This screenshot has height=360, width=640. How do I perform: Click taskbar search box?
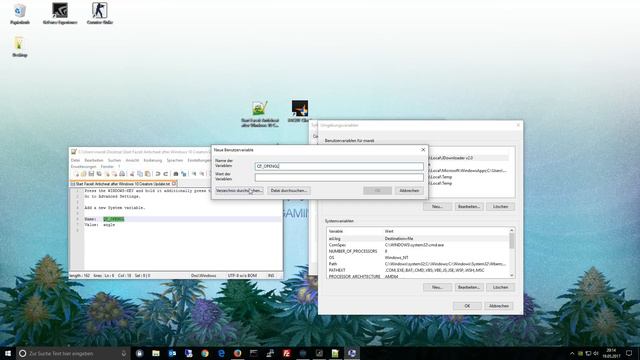pos(73,353)
